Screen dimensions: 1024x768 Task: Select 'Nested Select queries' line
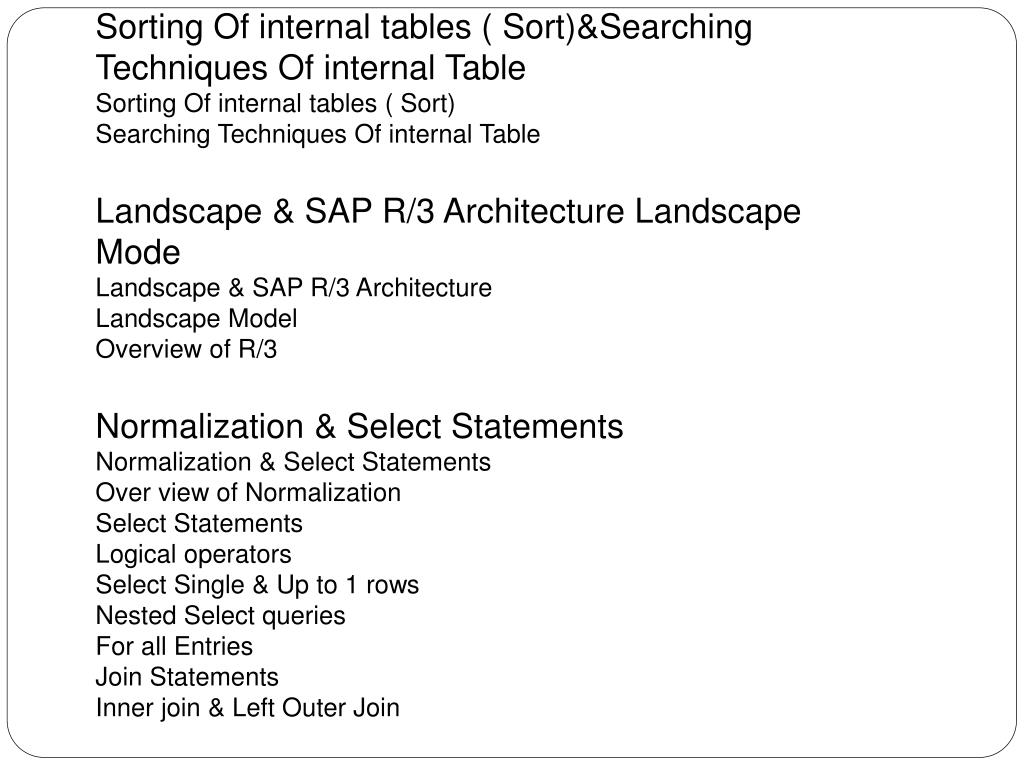pyautogui.click(x=221, y=616)
